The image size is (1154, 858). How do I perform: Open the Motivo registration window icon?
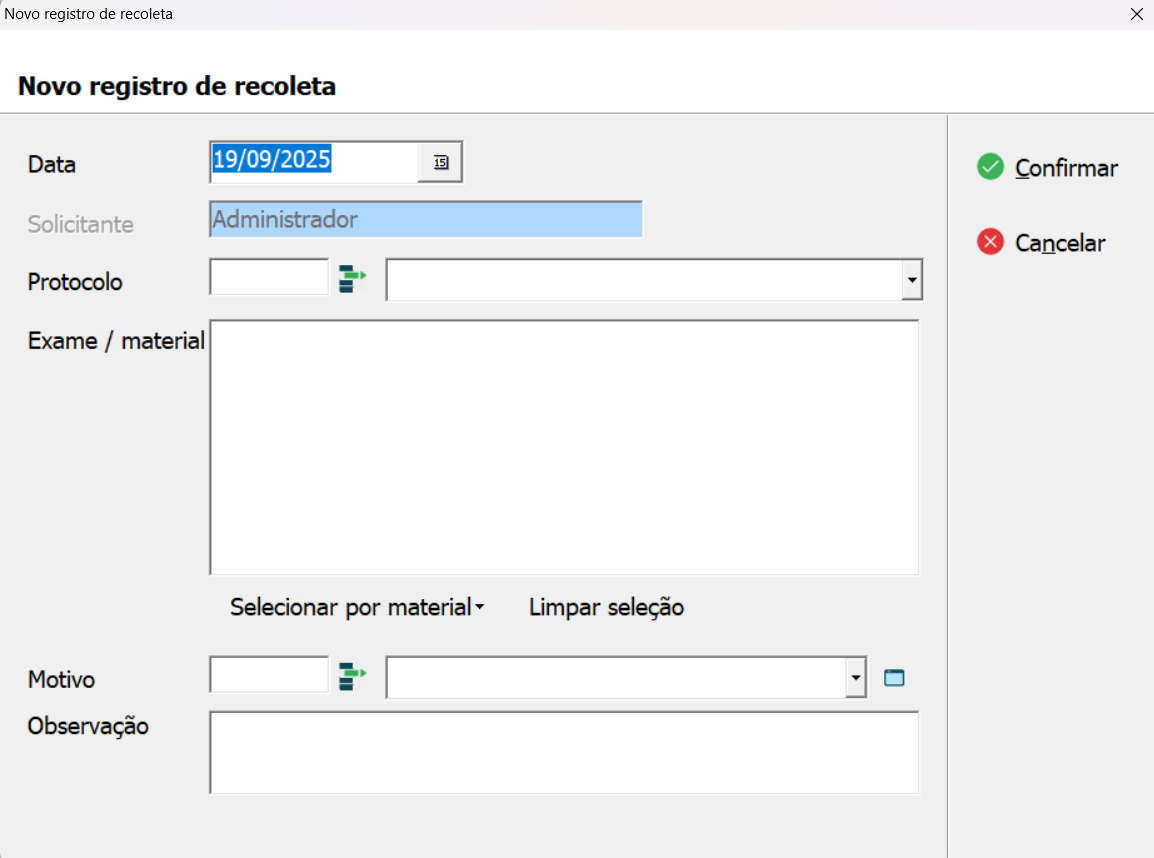point(893,678)
